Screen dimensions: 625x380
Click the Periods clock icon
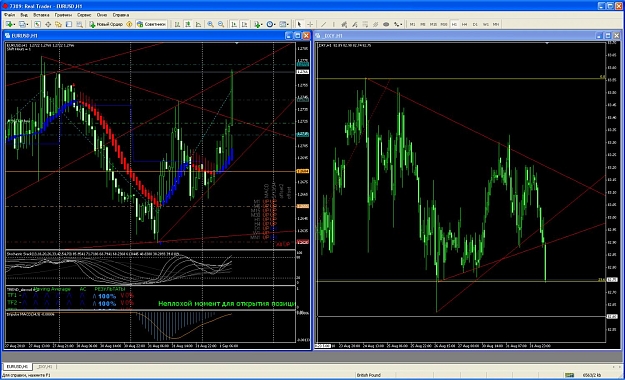click(269, 24)
